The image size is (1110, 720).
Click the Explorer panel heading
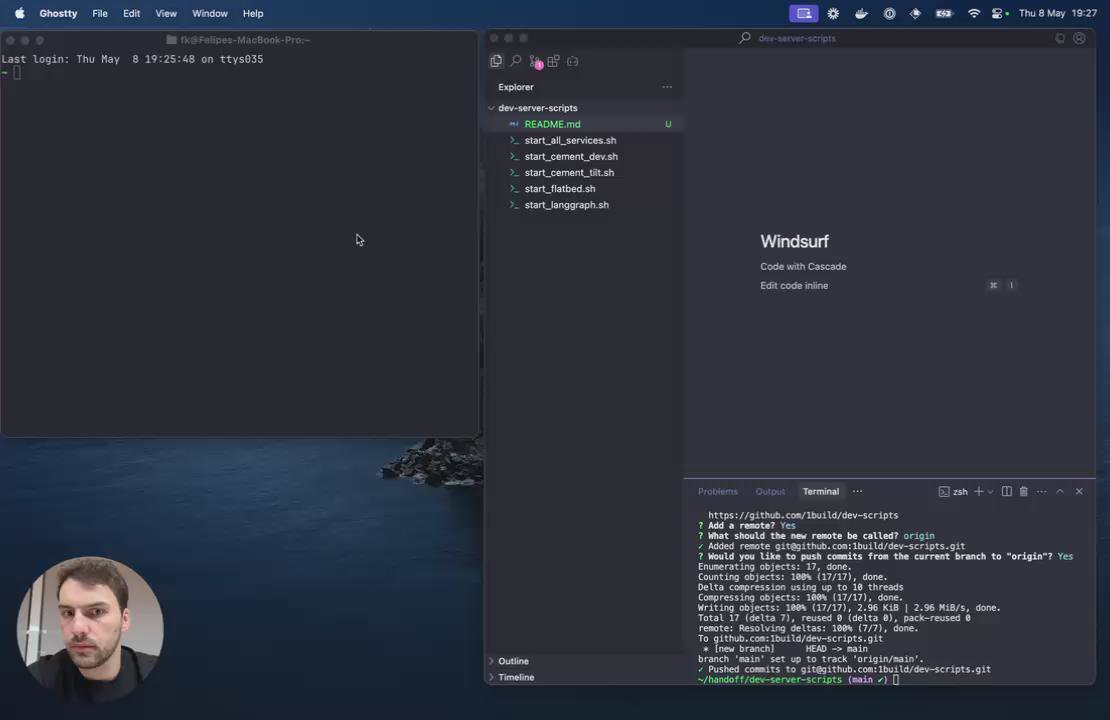click(516, 87)
